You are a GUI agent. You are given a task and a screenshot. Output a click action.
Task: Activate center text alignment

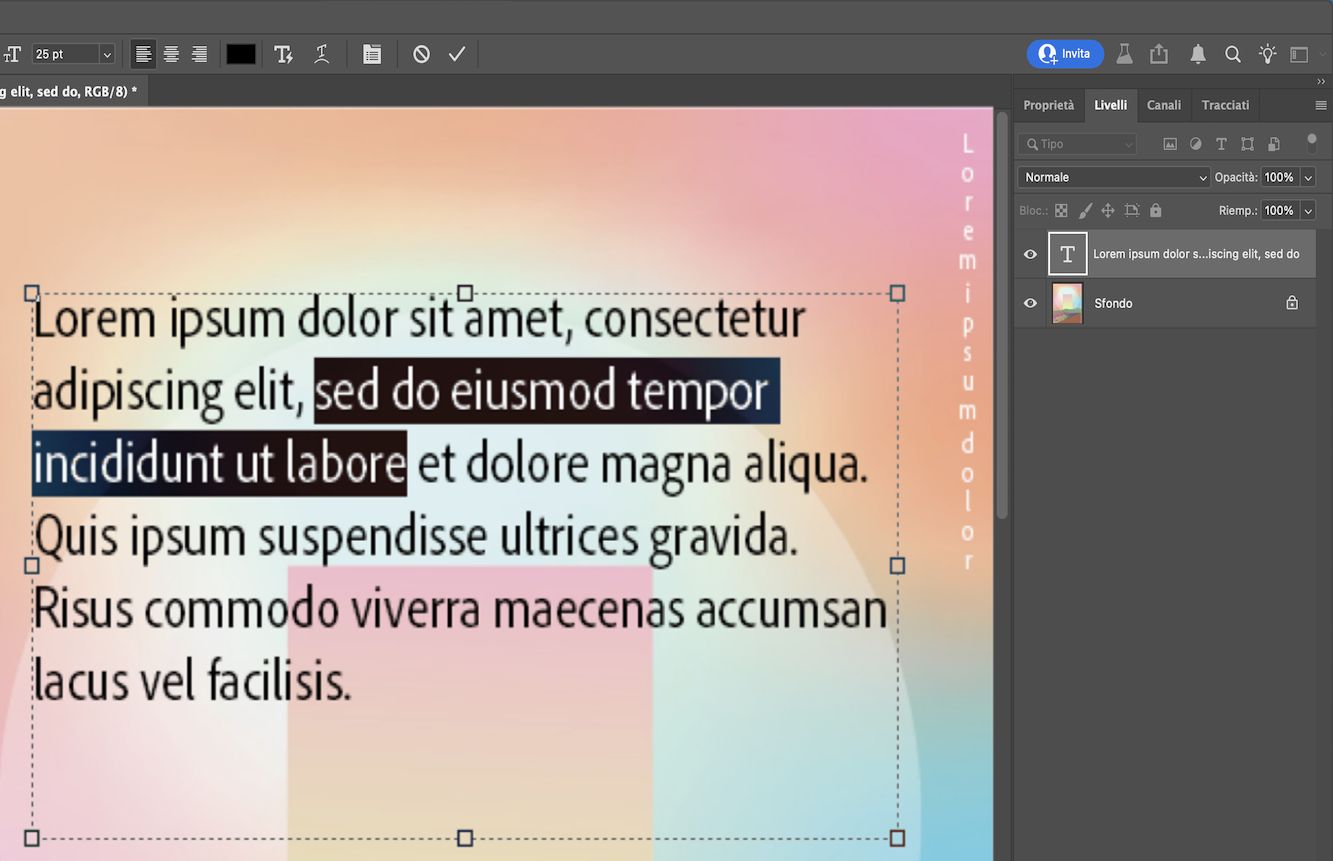tap(171, 53)
